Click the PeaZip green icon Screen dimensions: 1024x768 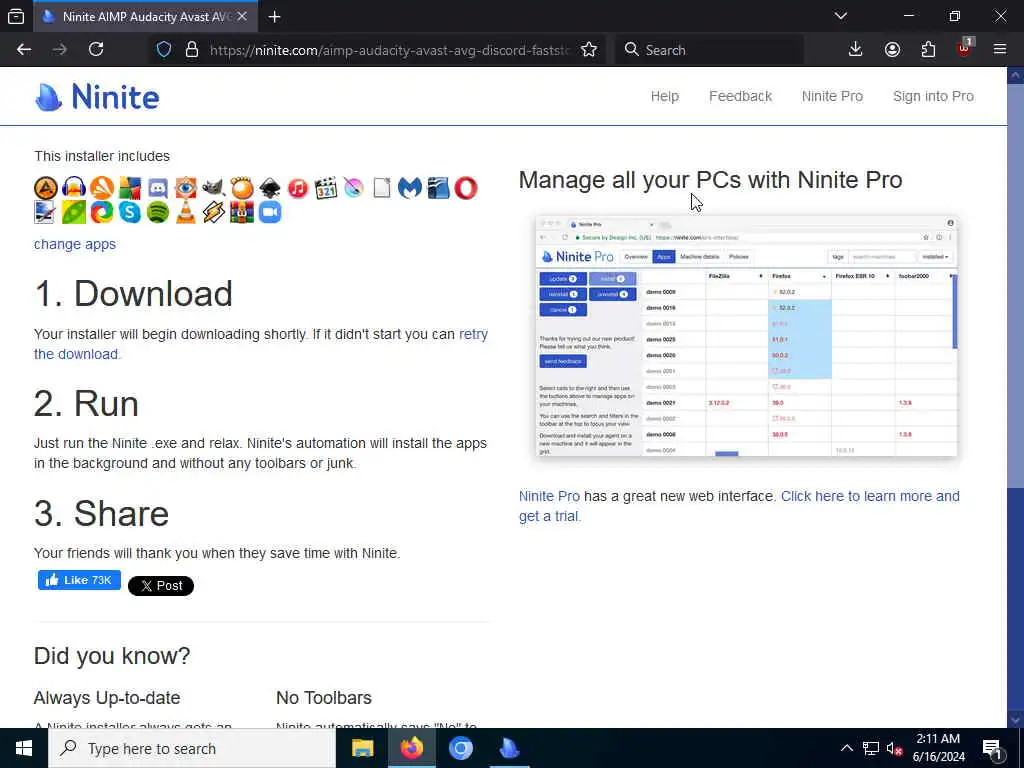pyautogui.click(x=74, y=212)
